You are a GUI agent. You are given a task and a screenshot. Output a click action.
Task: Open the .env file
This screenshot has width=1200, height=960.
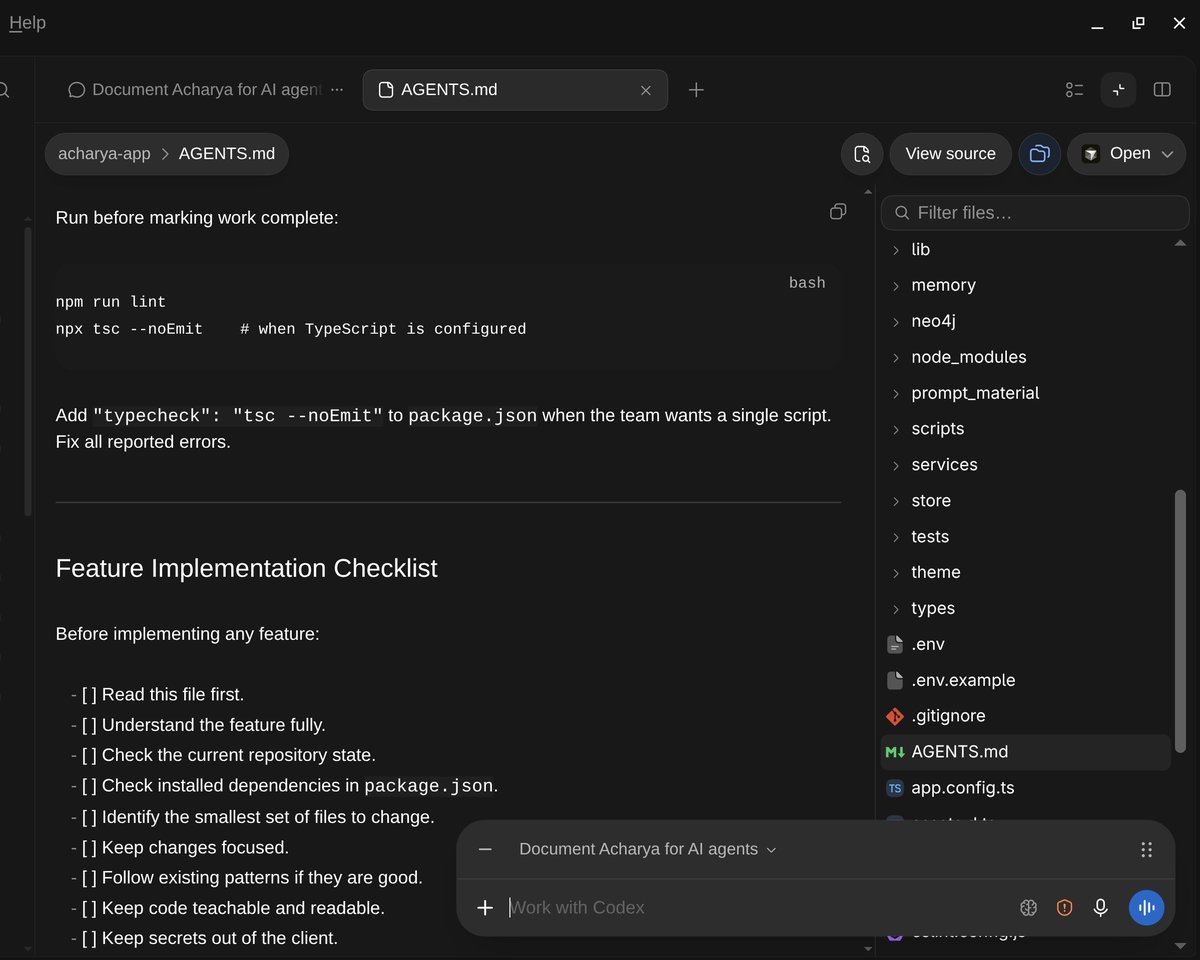[1025, 644]
